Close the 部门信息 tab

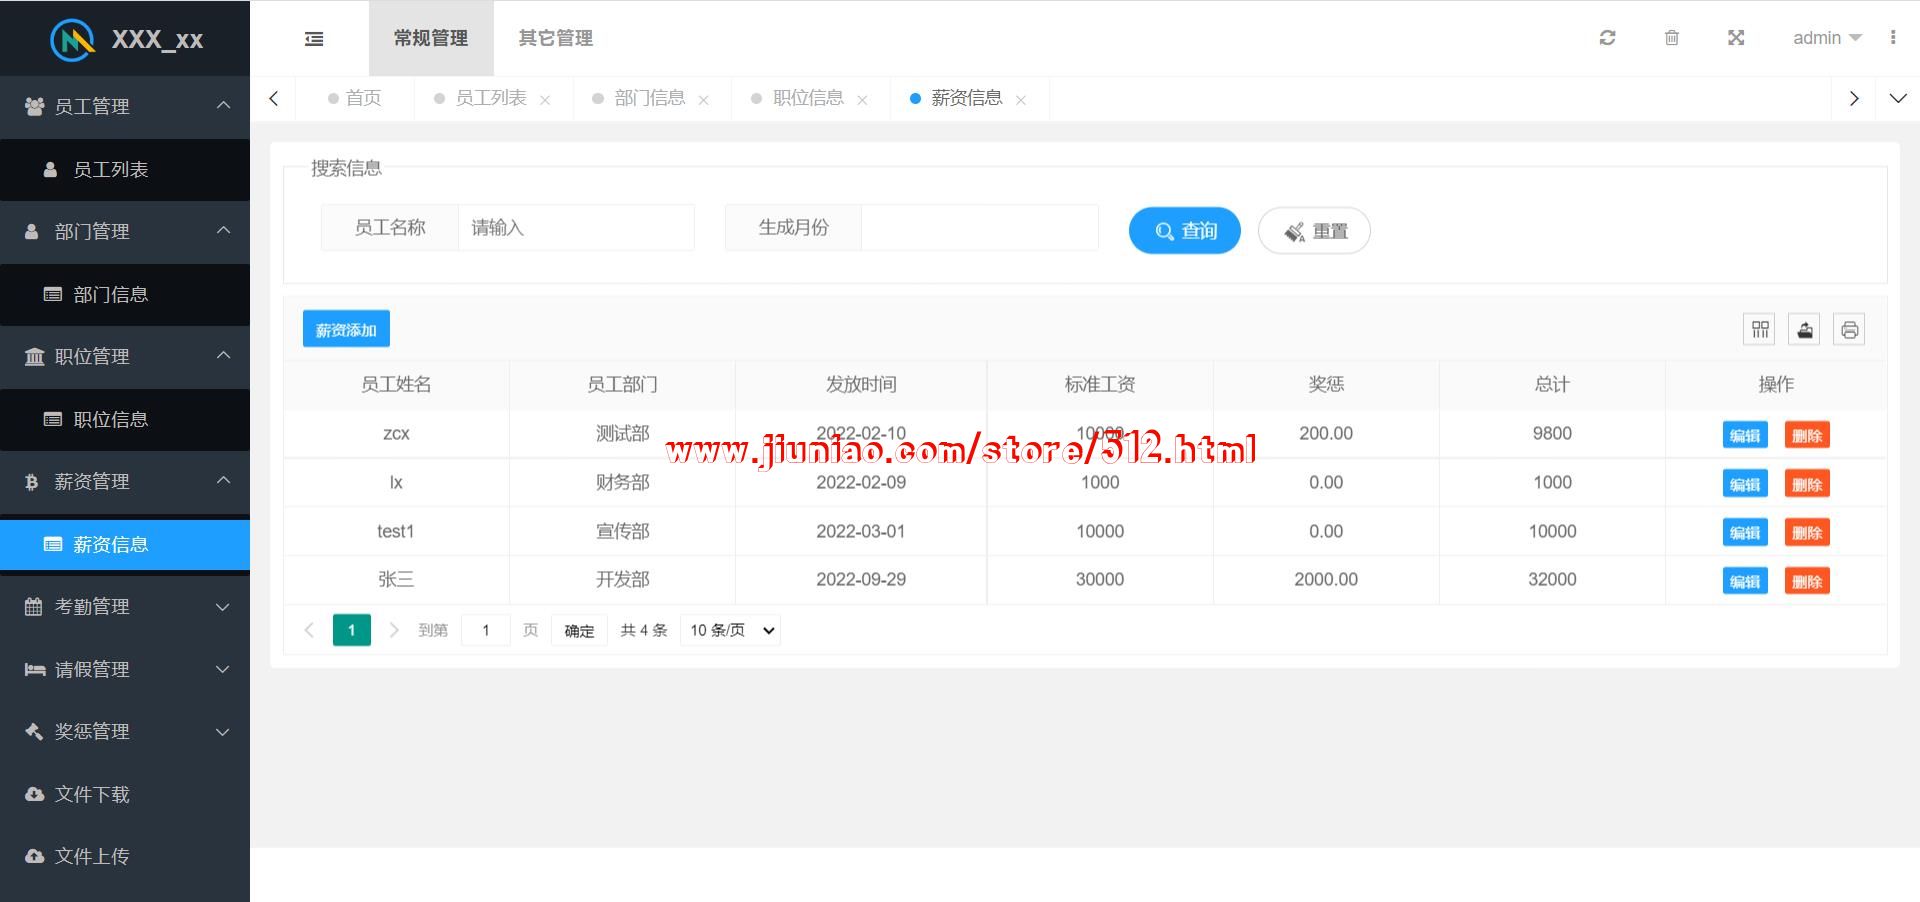704,100
